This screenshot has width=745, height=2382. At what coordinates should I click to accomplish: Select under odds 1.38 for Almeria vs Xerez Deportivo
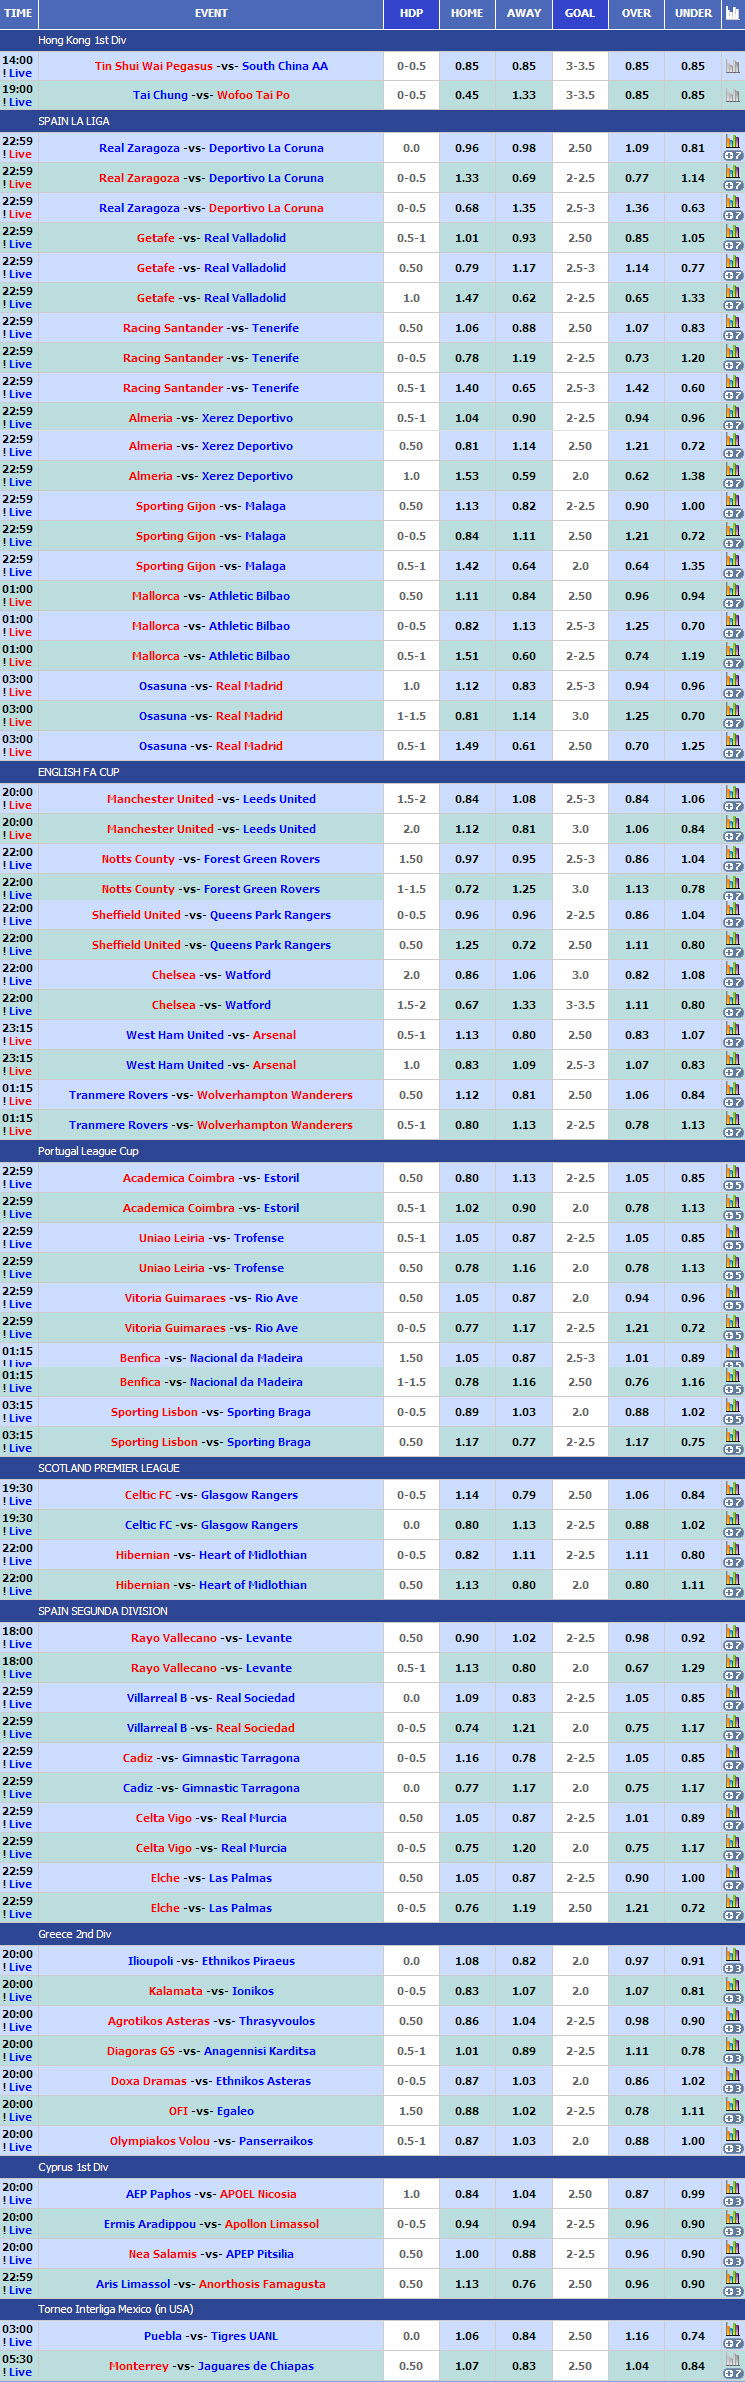693,476
